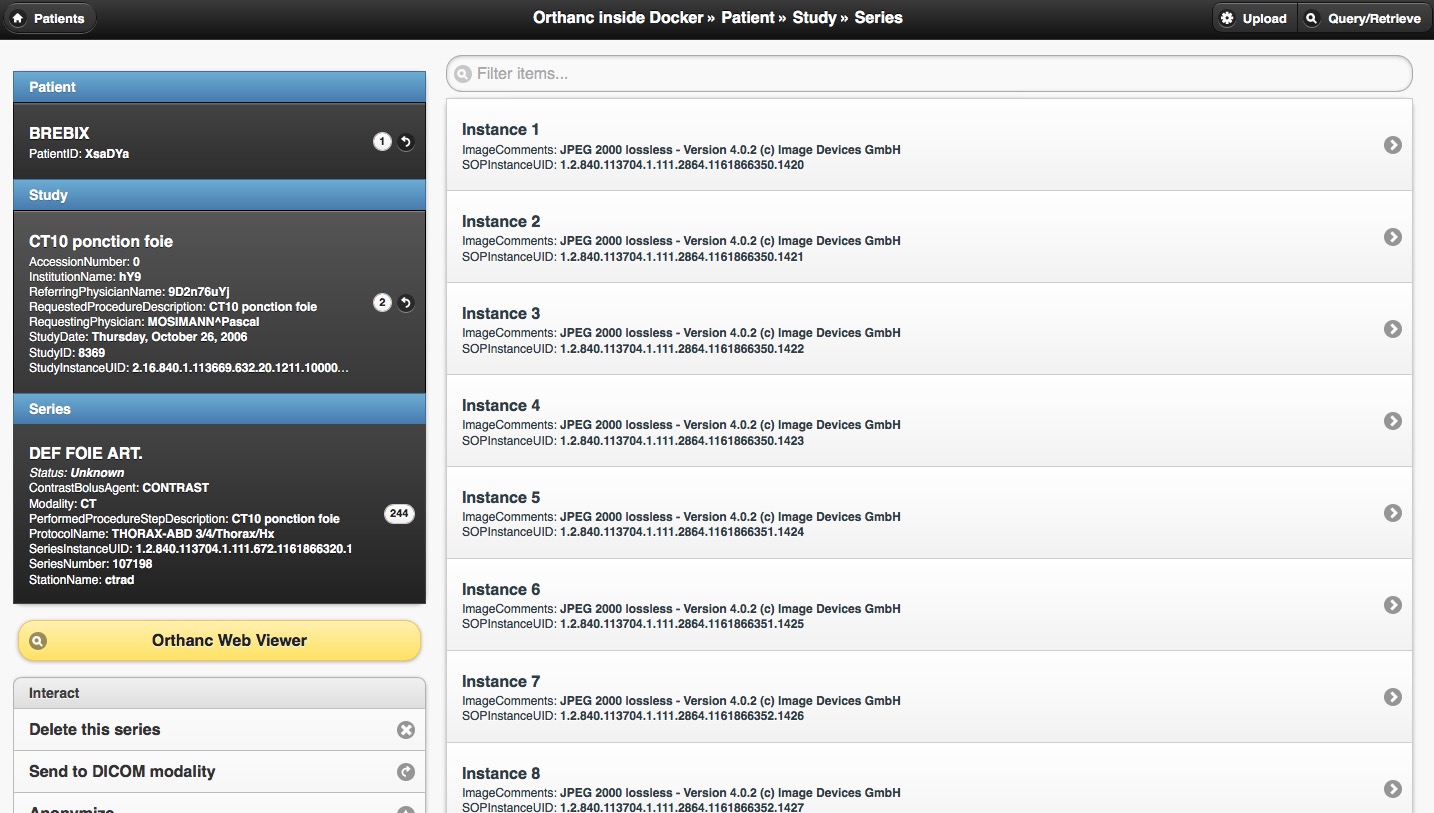This screenshot has width=1434, height=813.
Task: Click the magnifier icon in the filter box
Action: pos(463,74)
